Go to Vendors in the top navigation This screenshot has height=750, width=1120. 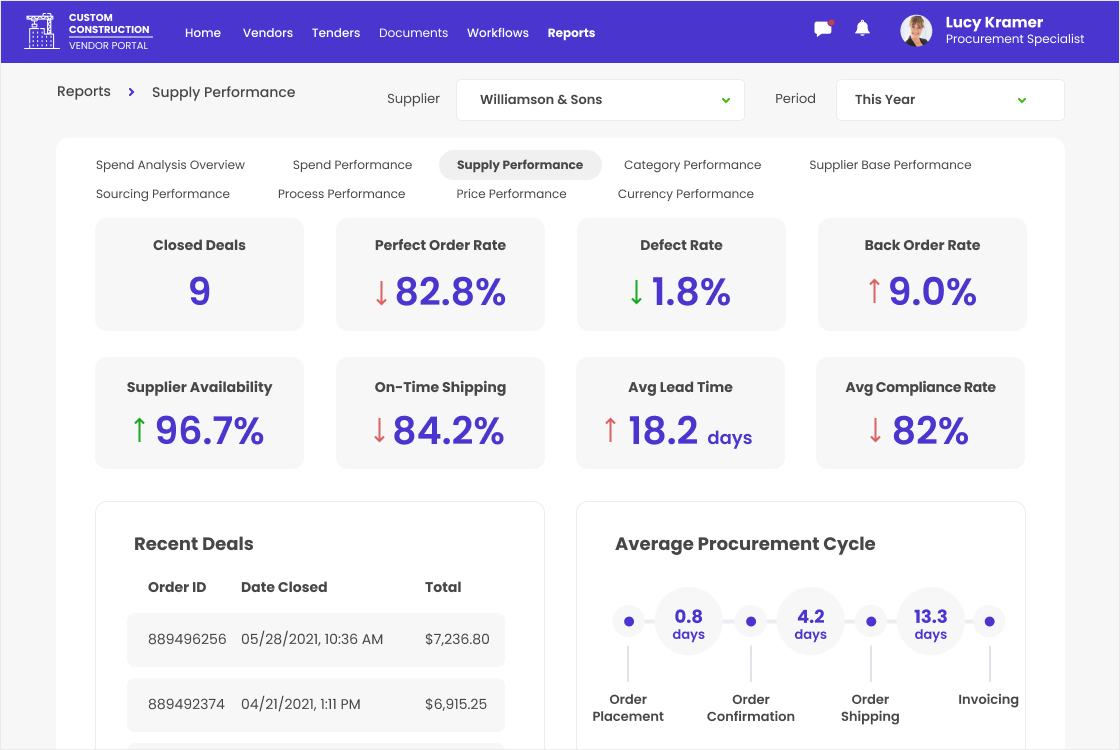click(268, 33)
